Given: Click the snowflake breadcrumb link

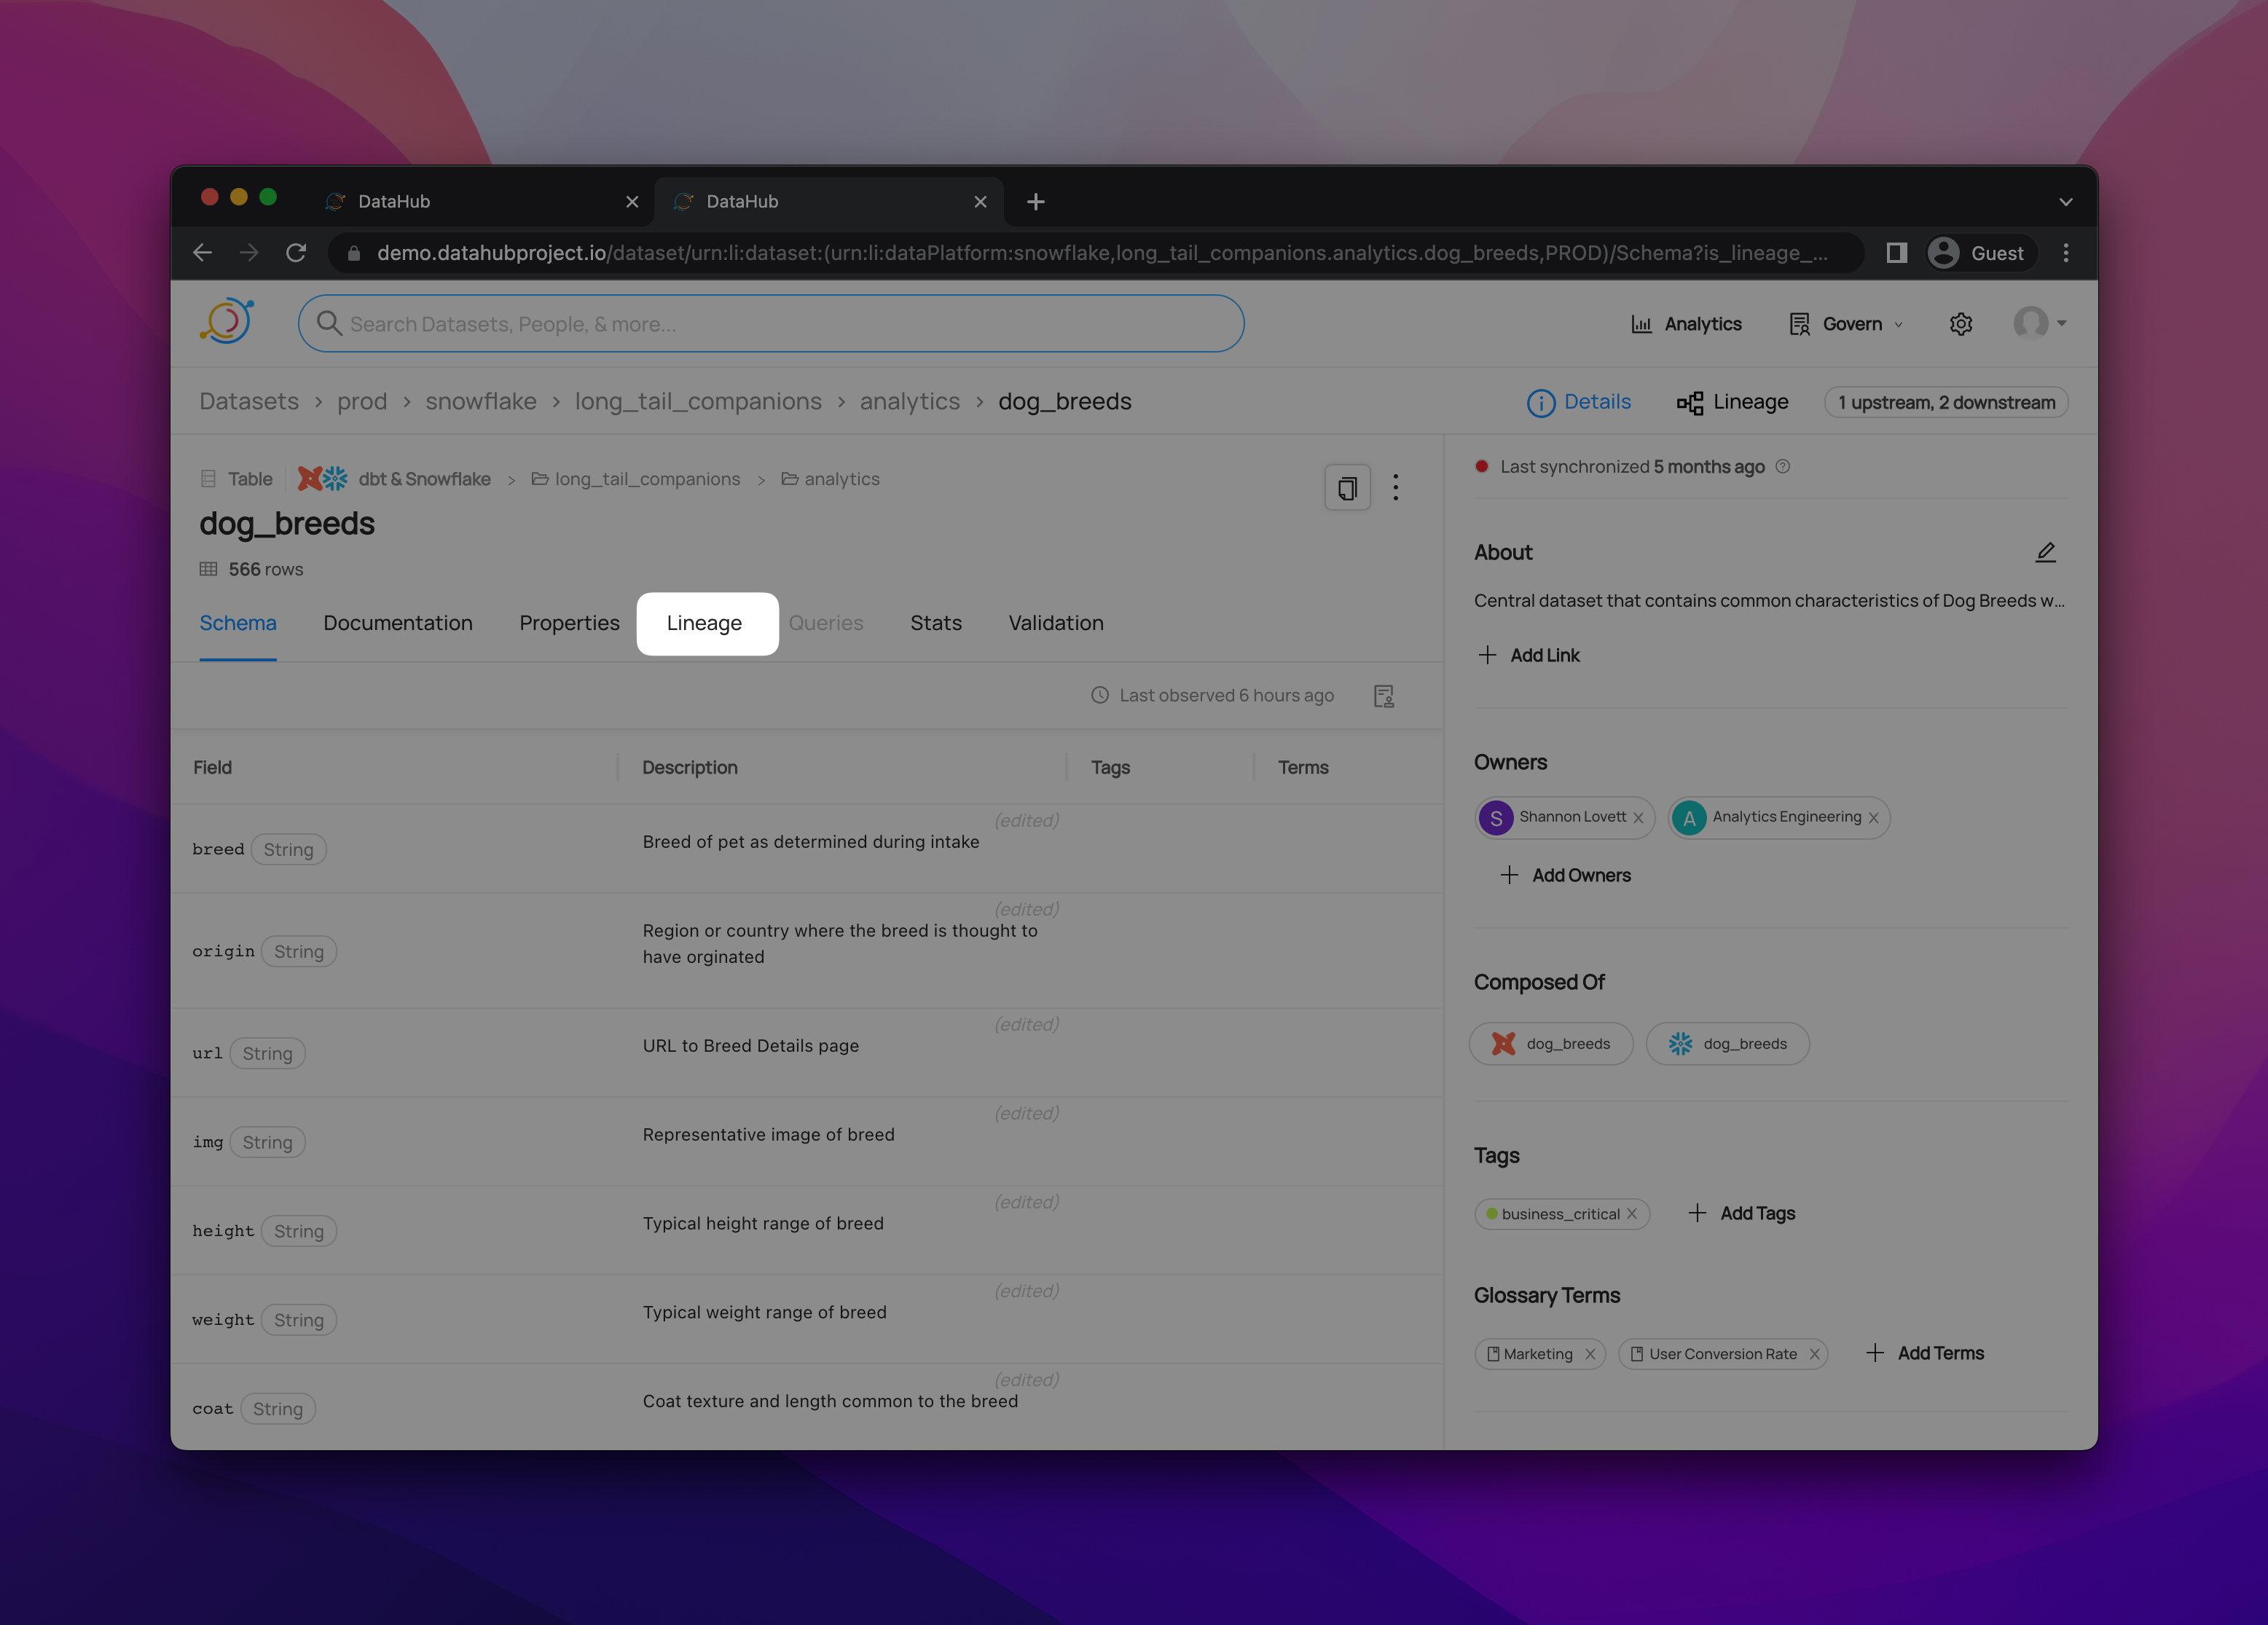Looking at the screenshot, I should pyautogui.click(x=481, y=402).
